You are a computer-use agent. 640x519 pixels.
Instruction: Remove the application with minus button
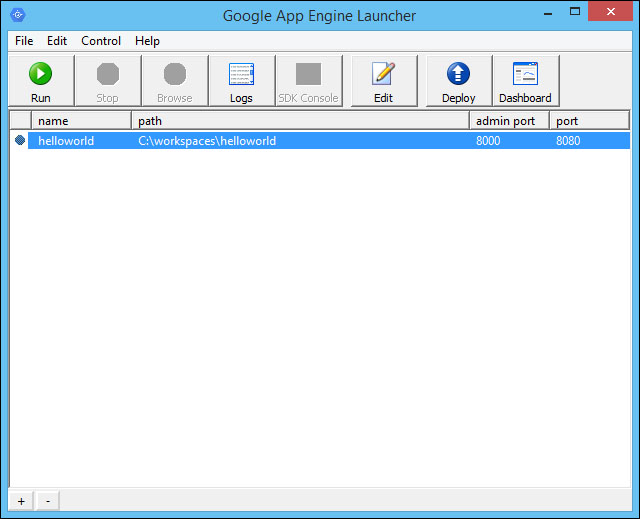point(48,501)
